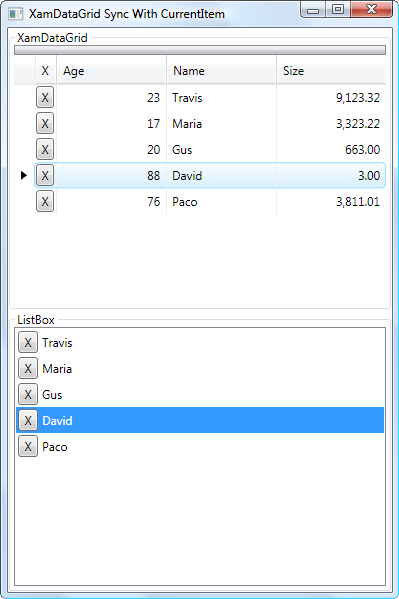Select Maria item in ListBox

pyautogui.click(x=200, y=368)
